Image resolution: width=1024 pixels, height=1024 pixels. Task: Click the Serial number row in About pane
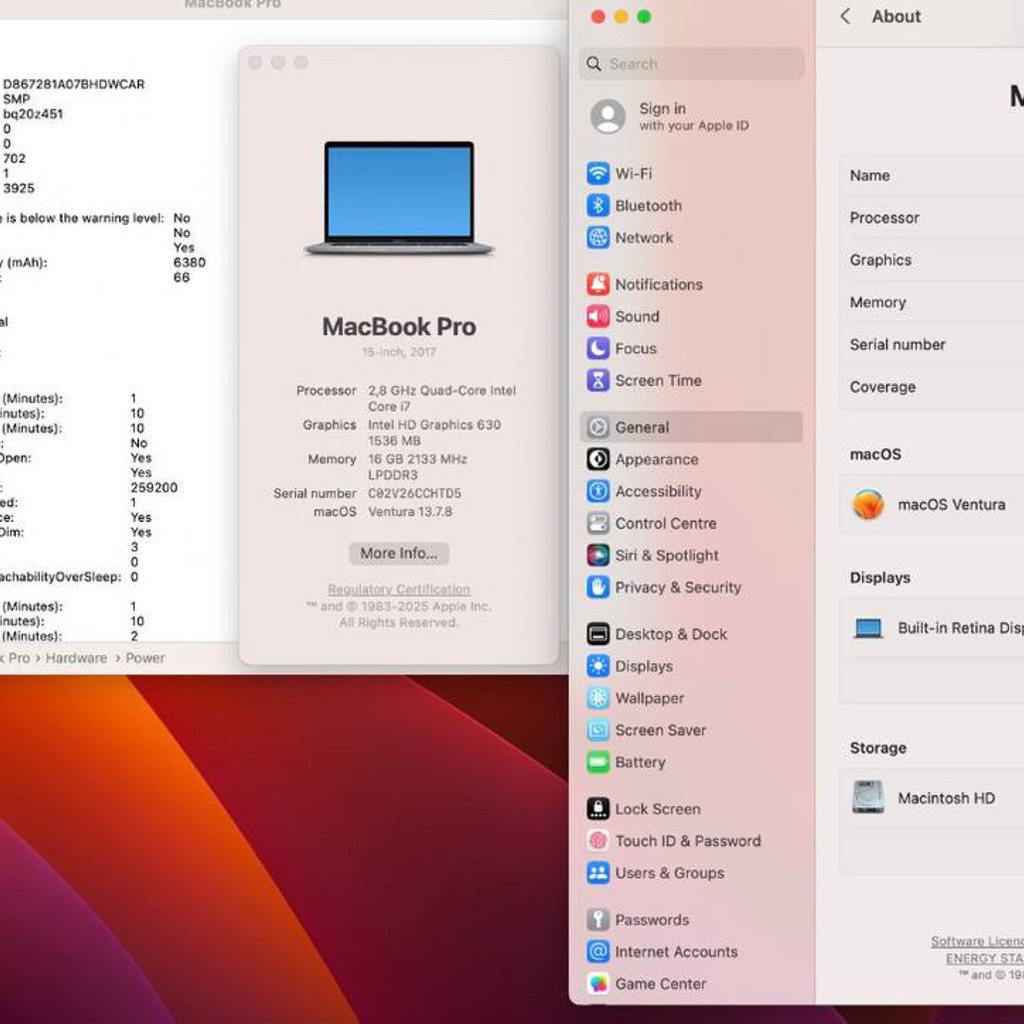coord(931,345)
